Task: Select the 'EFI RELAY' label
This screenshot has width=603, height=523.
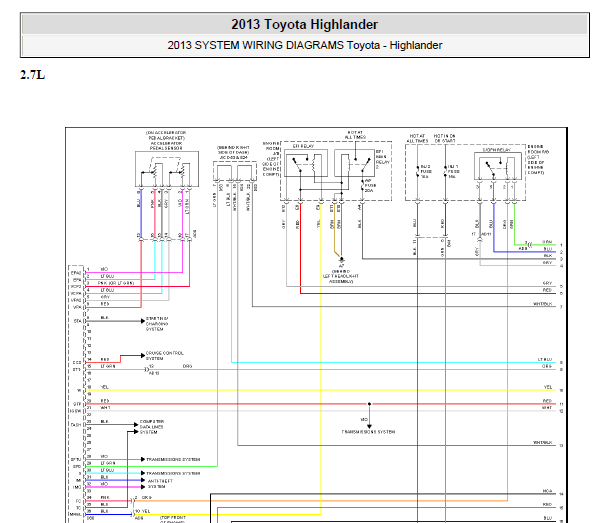Action: 303,146
